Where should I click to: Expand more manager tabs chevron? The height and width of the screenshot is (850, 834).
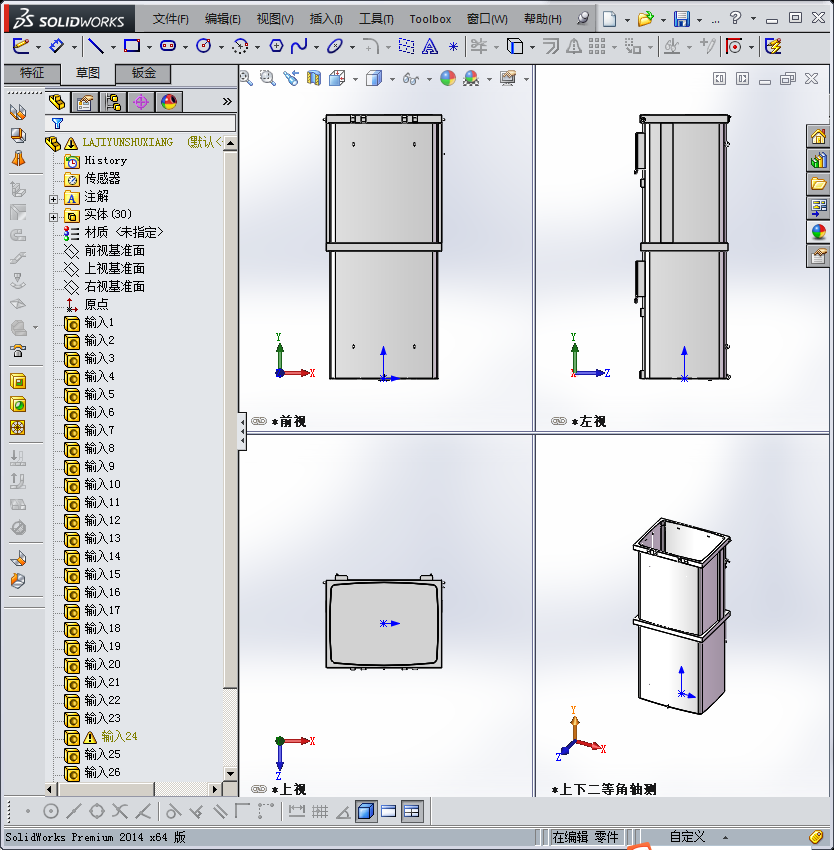[x=227, y=101]
